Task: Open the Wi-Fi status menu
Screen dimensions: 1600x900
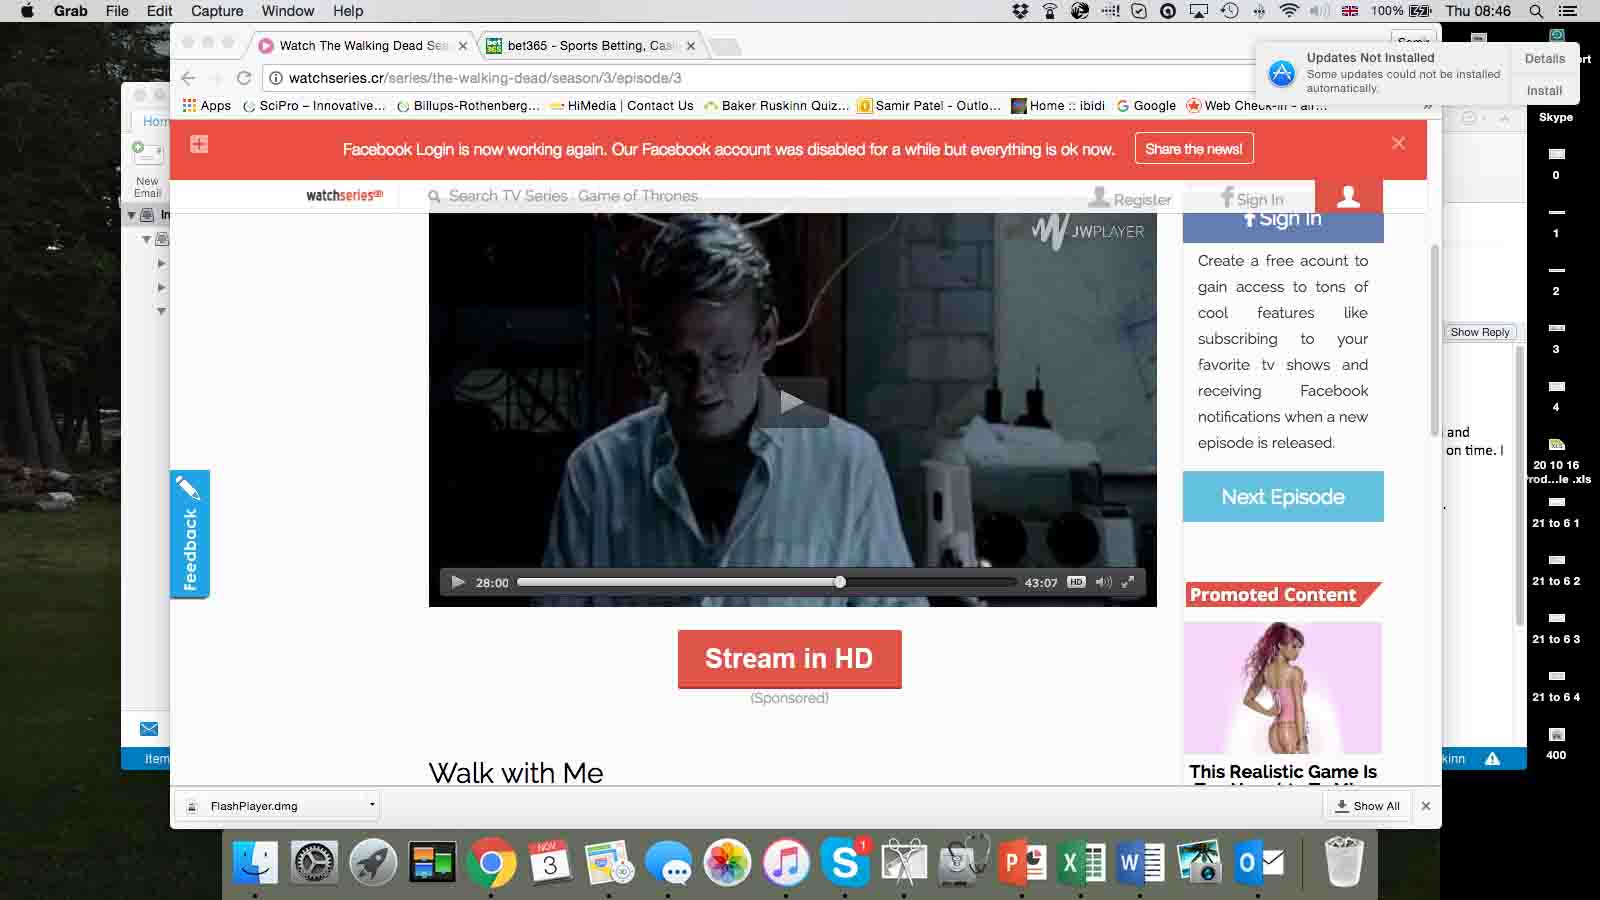Action: pos(1289,11)
